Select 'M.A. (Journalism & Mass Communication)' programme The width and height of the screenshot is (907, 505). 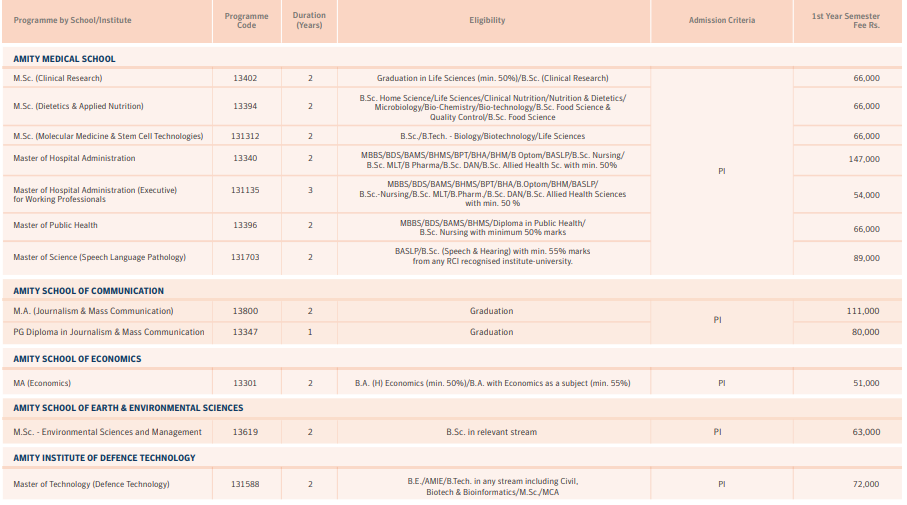tap(93, 311)
